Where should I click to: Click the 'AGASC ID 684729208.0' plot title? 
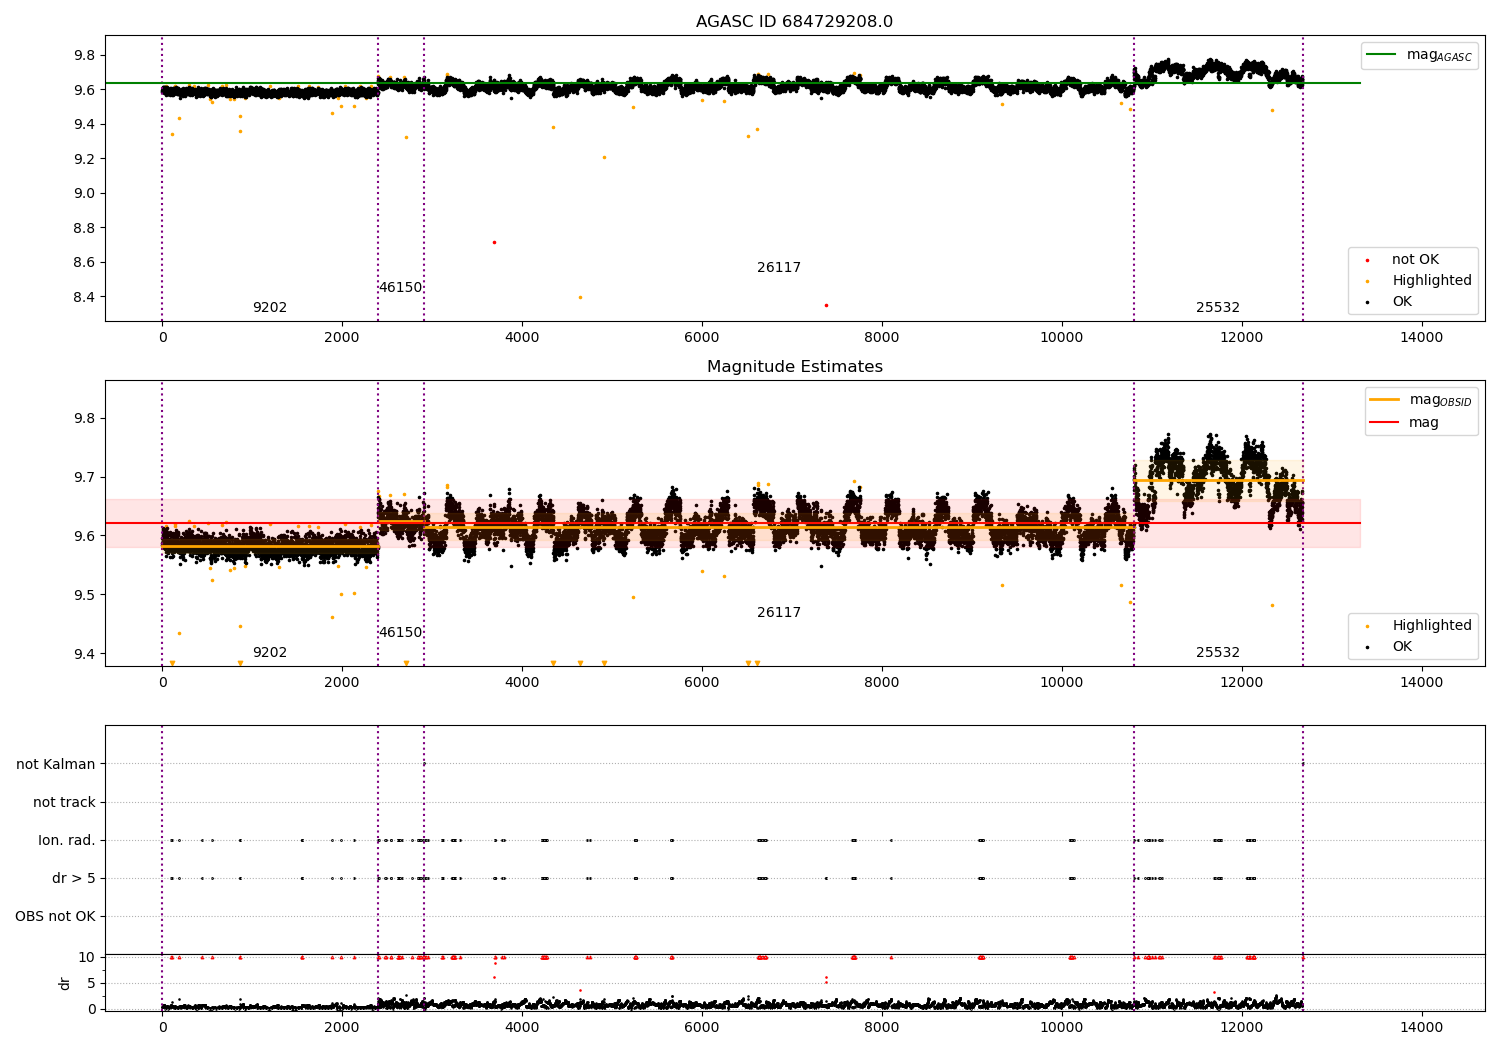tap(794, 22)
